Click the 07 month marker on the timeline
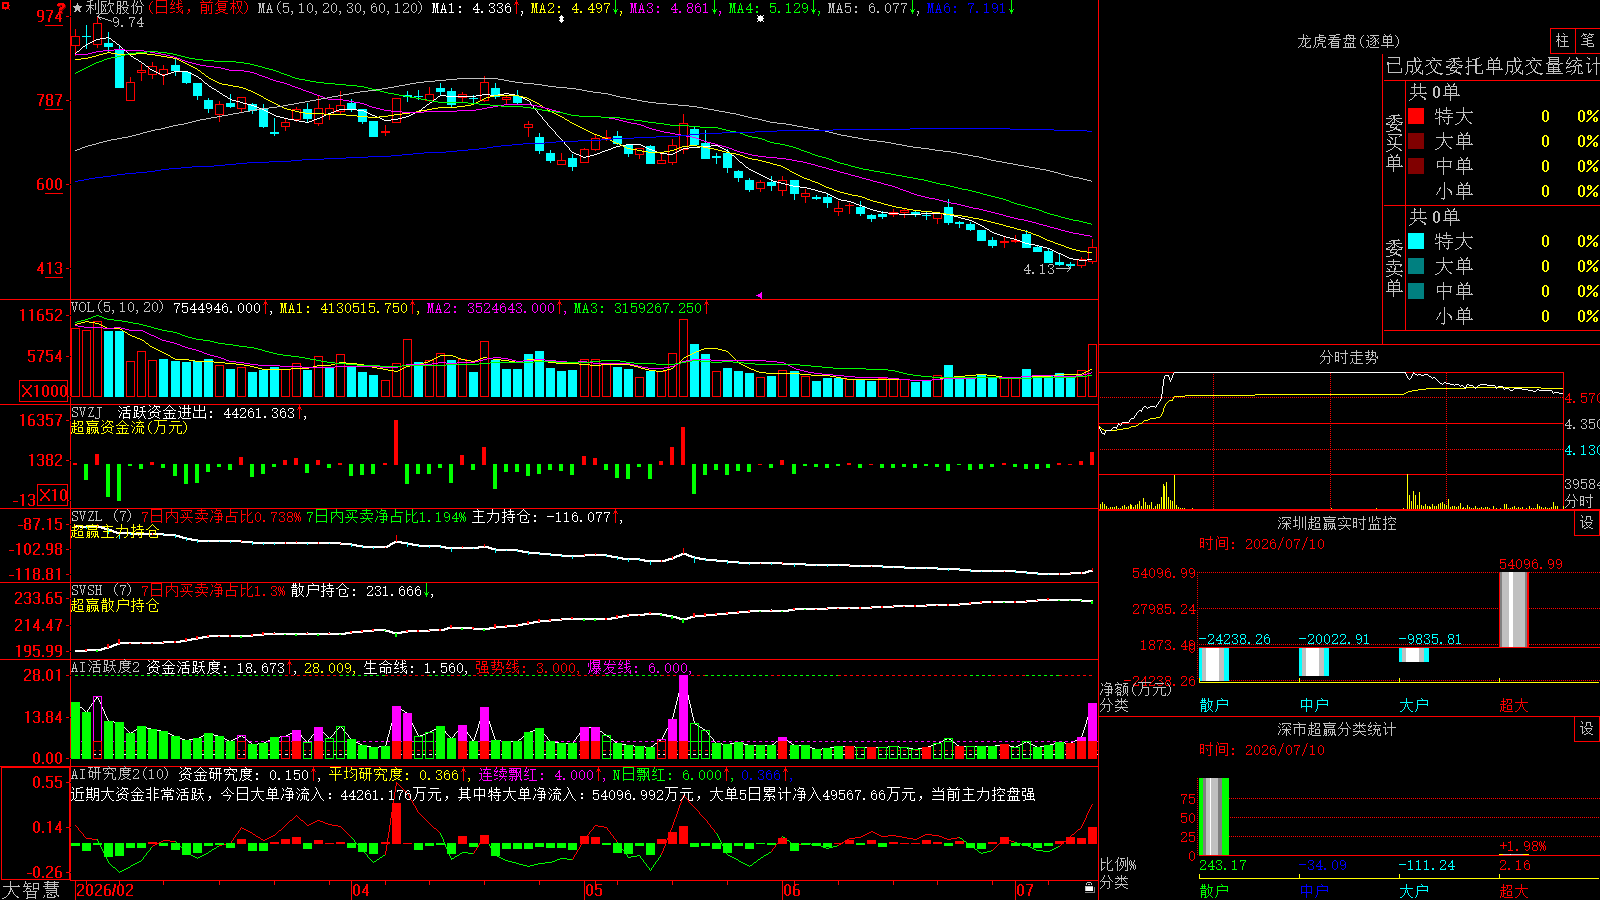The height and width of the screenshot is (900, 1600). 1025,890
